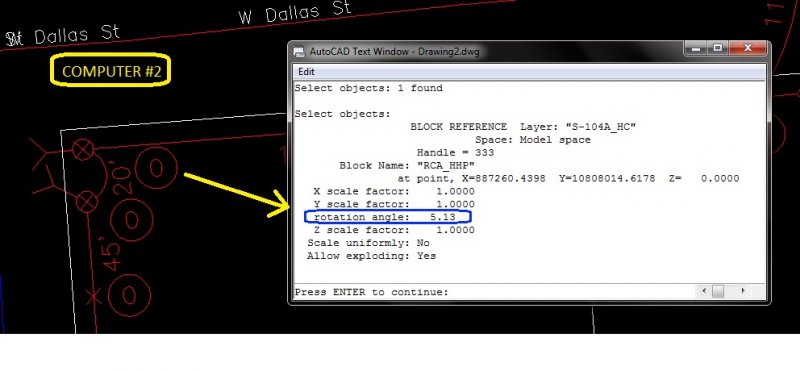800x371 pixels.
Task: Select the top crossed-circle symbol in drawing
Action: click(x=83, y=150)
